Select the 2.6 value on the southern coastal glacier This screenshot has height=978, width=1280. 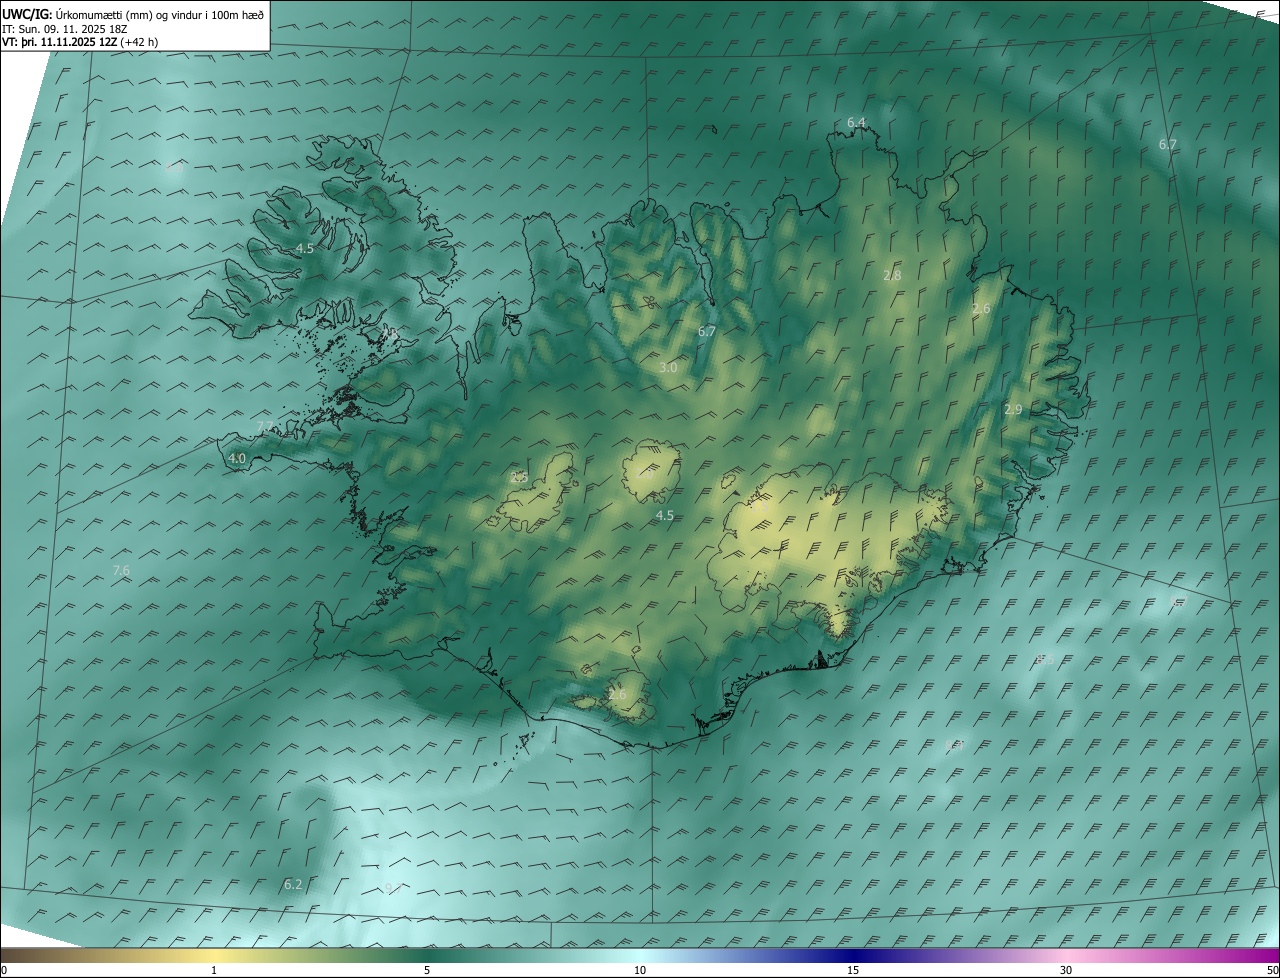click(x=617, y=695)
